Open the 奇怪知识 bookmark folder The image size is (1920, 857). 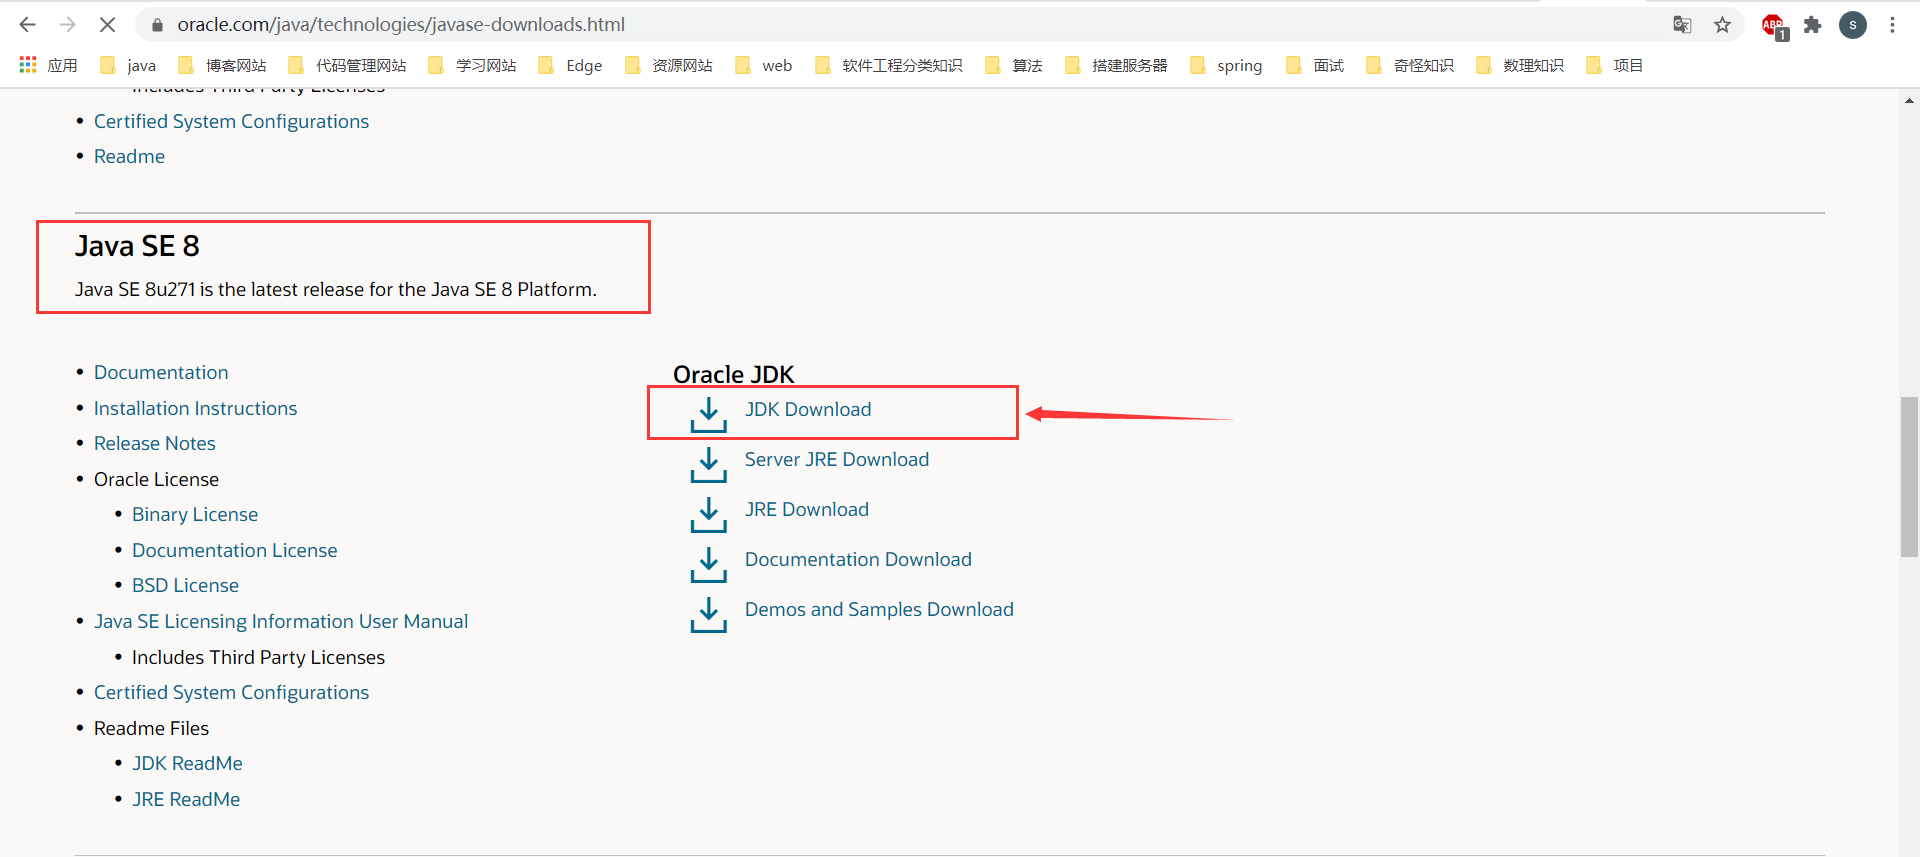1410,65
